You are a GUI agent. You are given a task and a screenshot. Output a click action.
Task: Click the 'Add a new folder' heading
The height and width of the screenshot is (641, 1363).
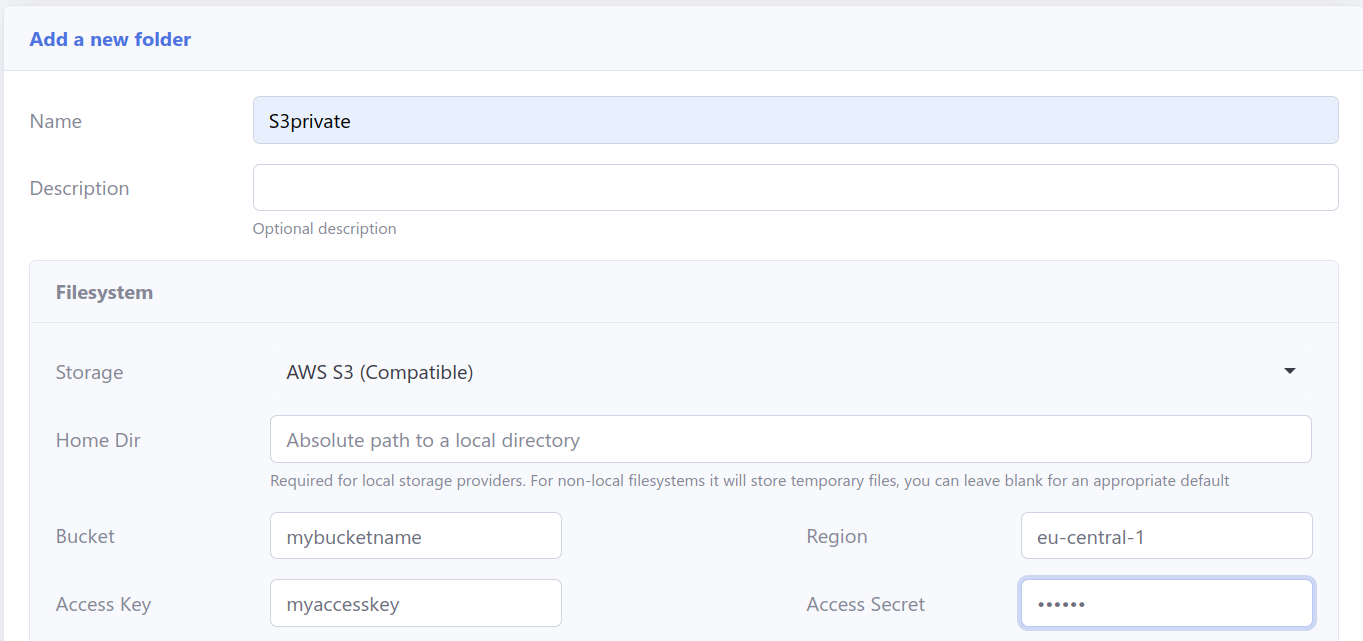coord(110,40)
